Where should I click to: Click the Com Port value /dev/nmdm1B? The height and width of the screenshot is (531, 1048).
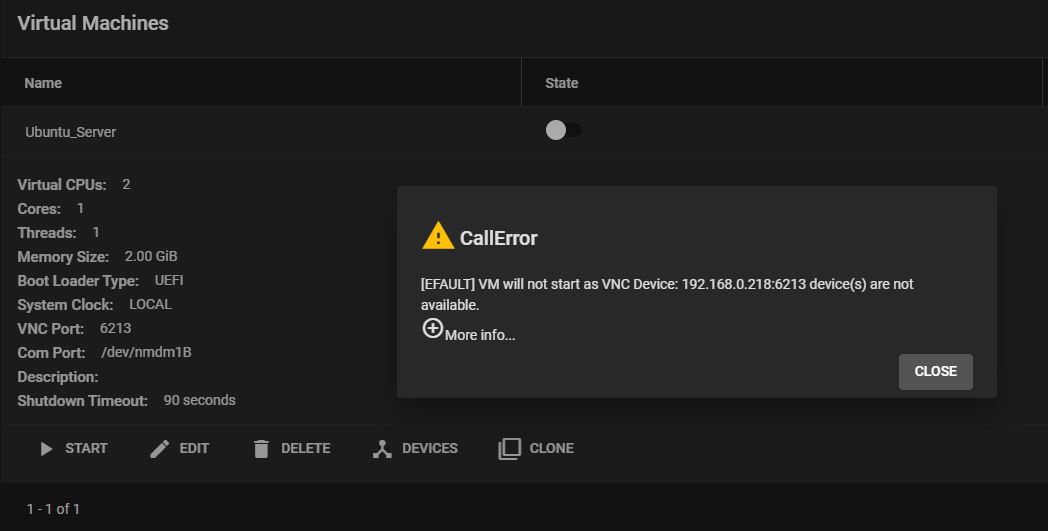click(x=146, y=352)
